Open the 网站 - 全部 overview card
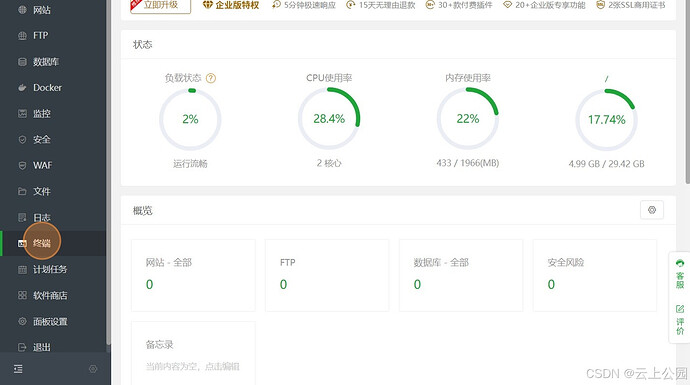 [x=193, y=275]
